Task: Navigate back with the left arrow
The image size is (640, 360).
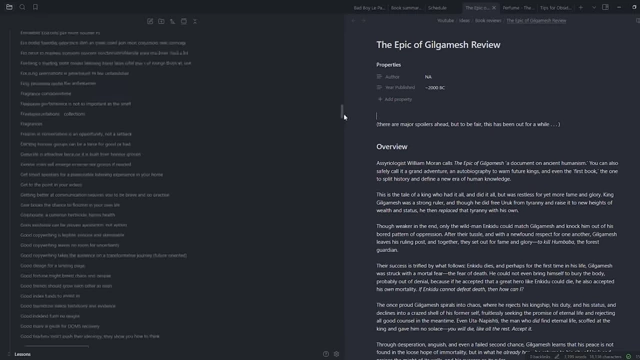Action: coord(353,20)
